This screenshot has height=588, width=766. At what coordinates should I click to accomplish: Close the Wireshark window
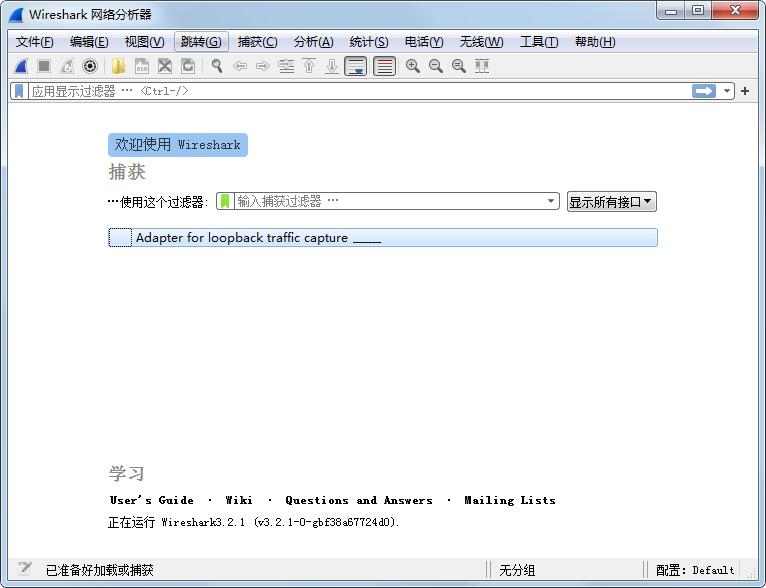pyautogui.click(x=735, y=11)
